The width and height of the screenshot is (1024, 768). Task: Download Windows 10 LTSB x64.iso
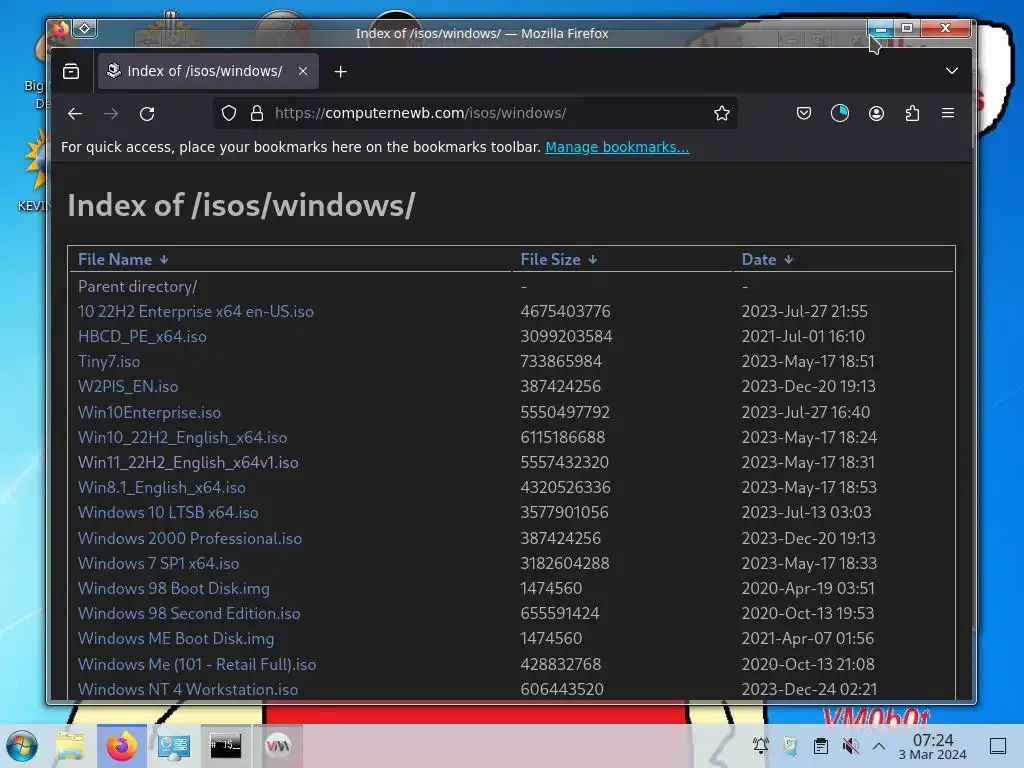coord(168,513)
